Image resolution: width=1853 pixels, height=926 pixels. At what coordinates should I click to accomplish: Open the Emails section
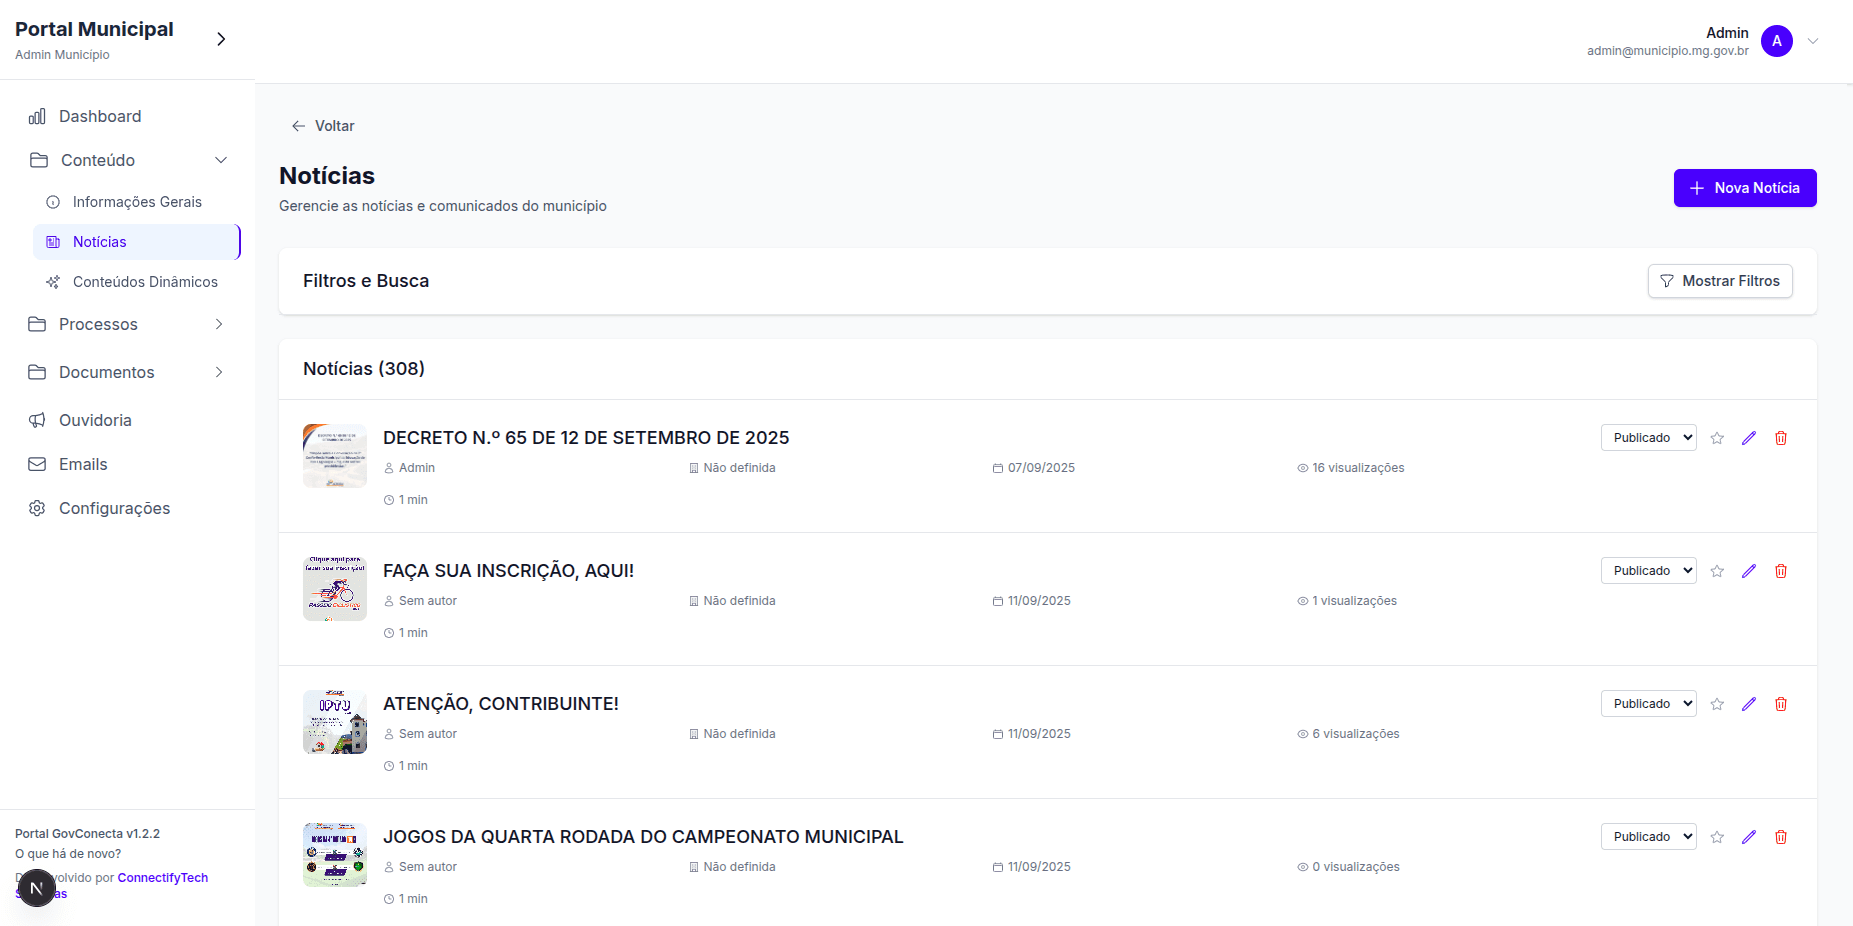tap(83, 464)
